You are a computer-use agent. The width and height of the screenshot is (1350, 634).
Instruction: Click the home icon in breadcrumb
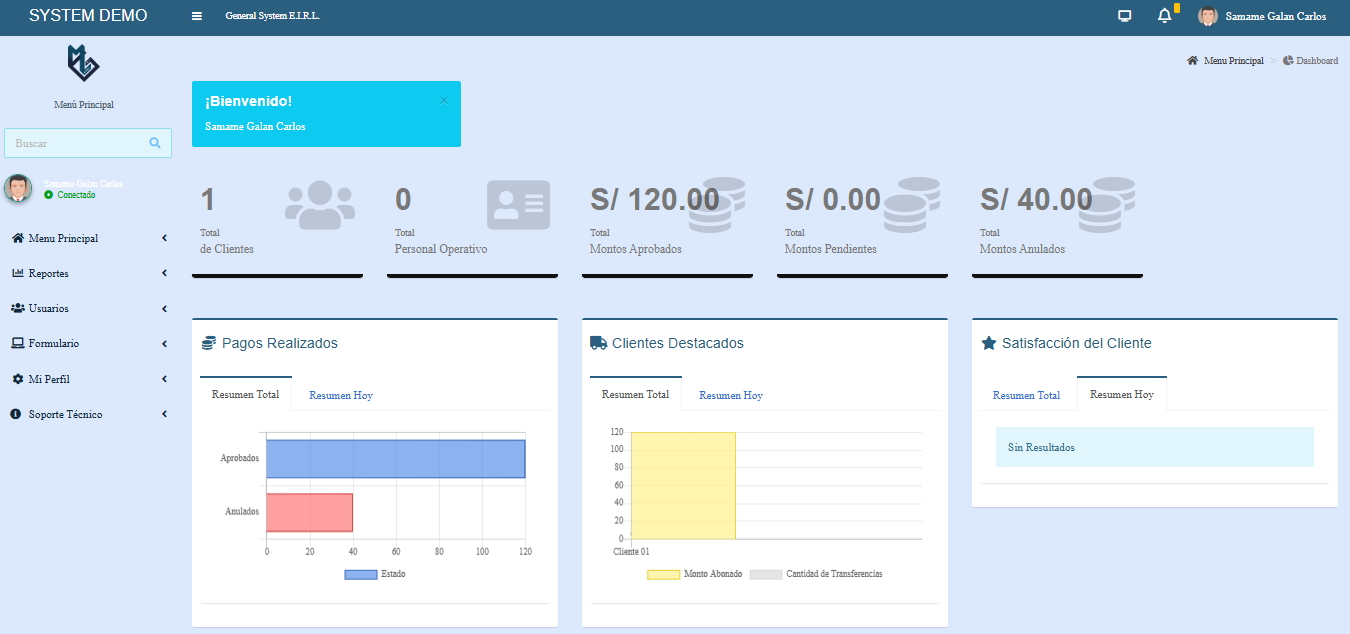point(1192,61)
